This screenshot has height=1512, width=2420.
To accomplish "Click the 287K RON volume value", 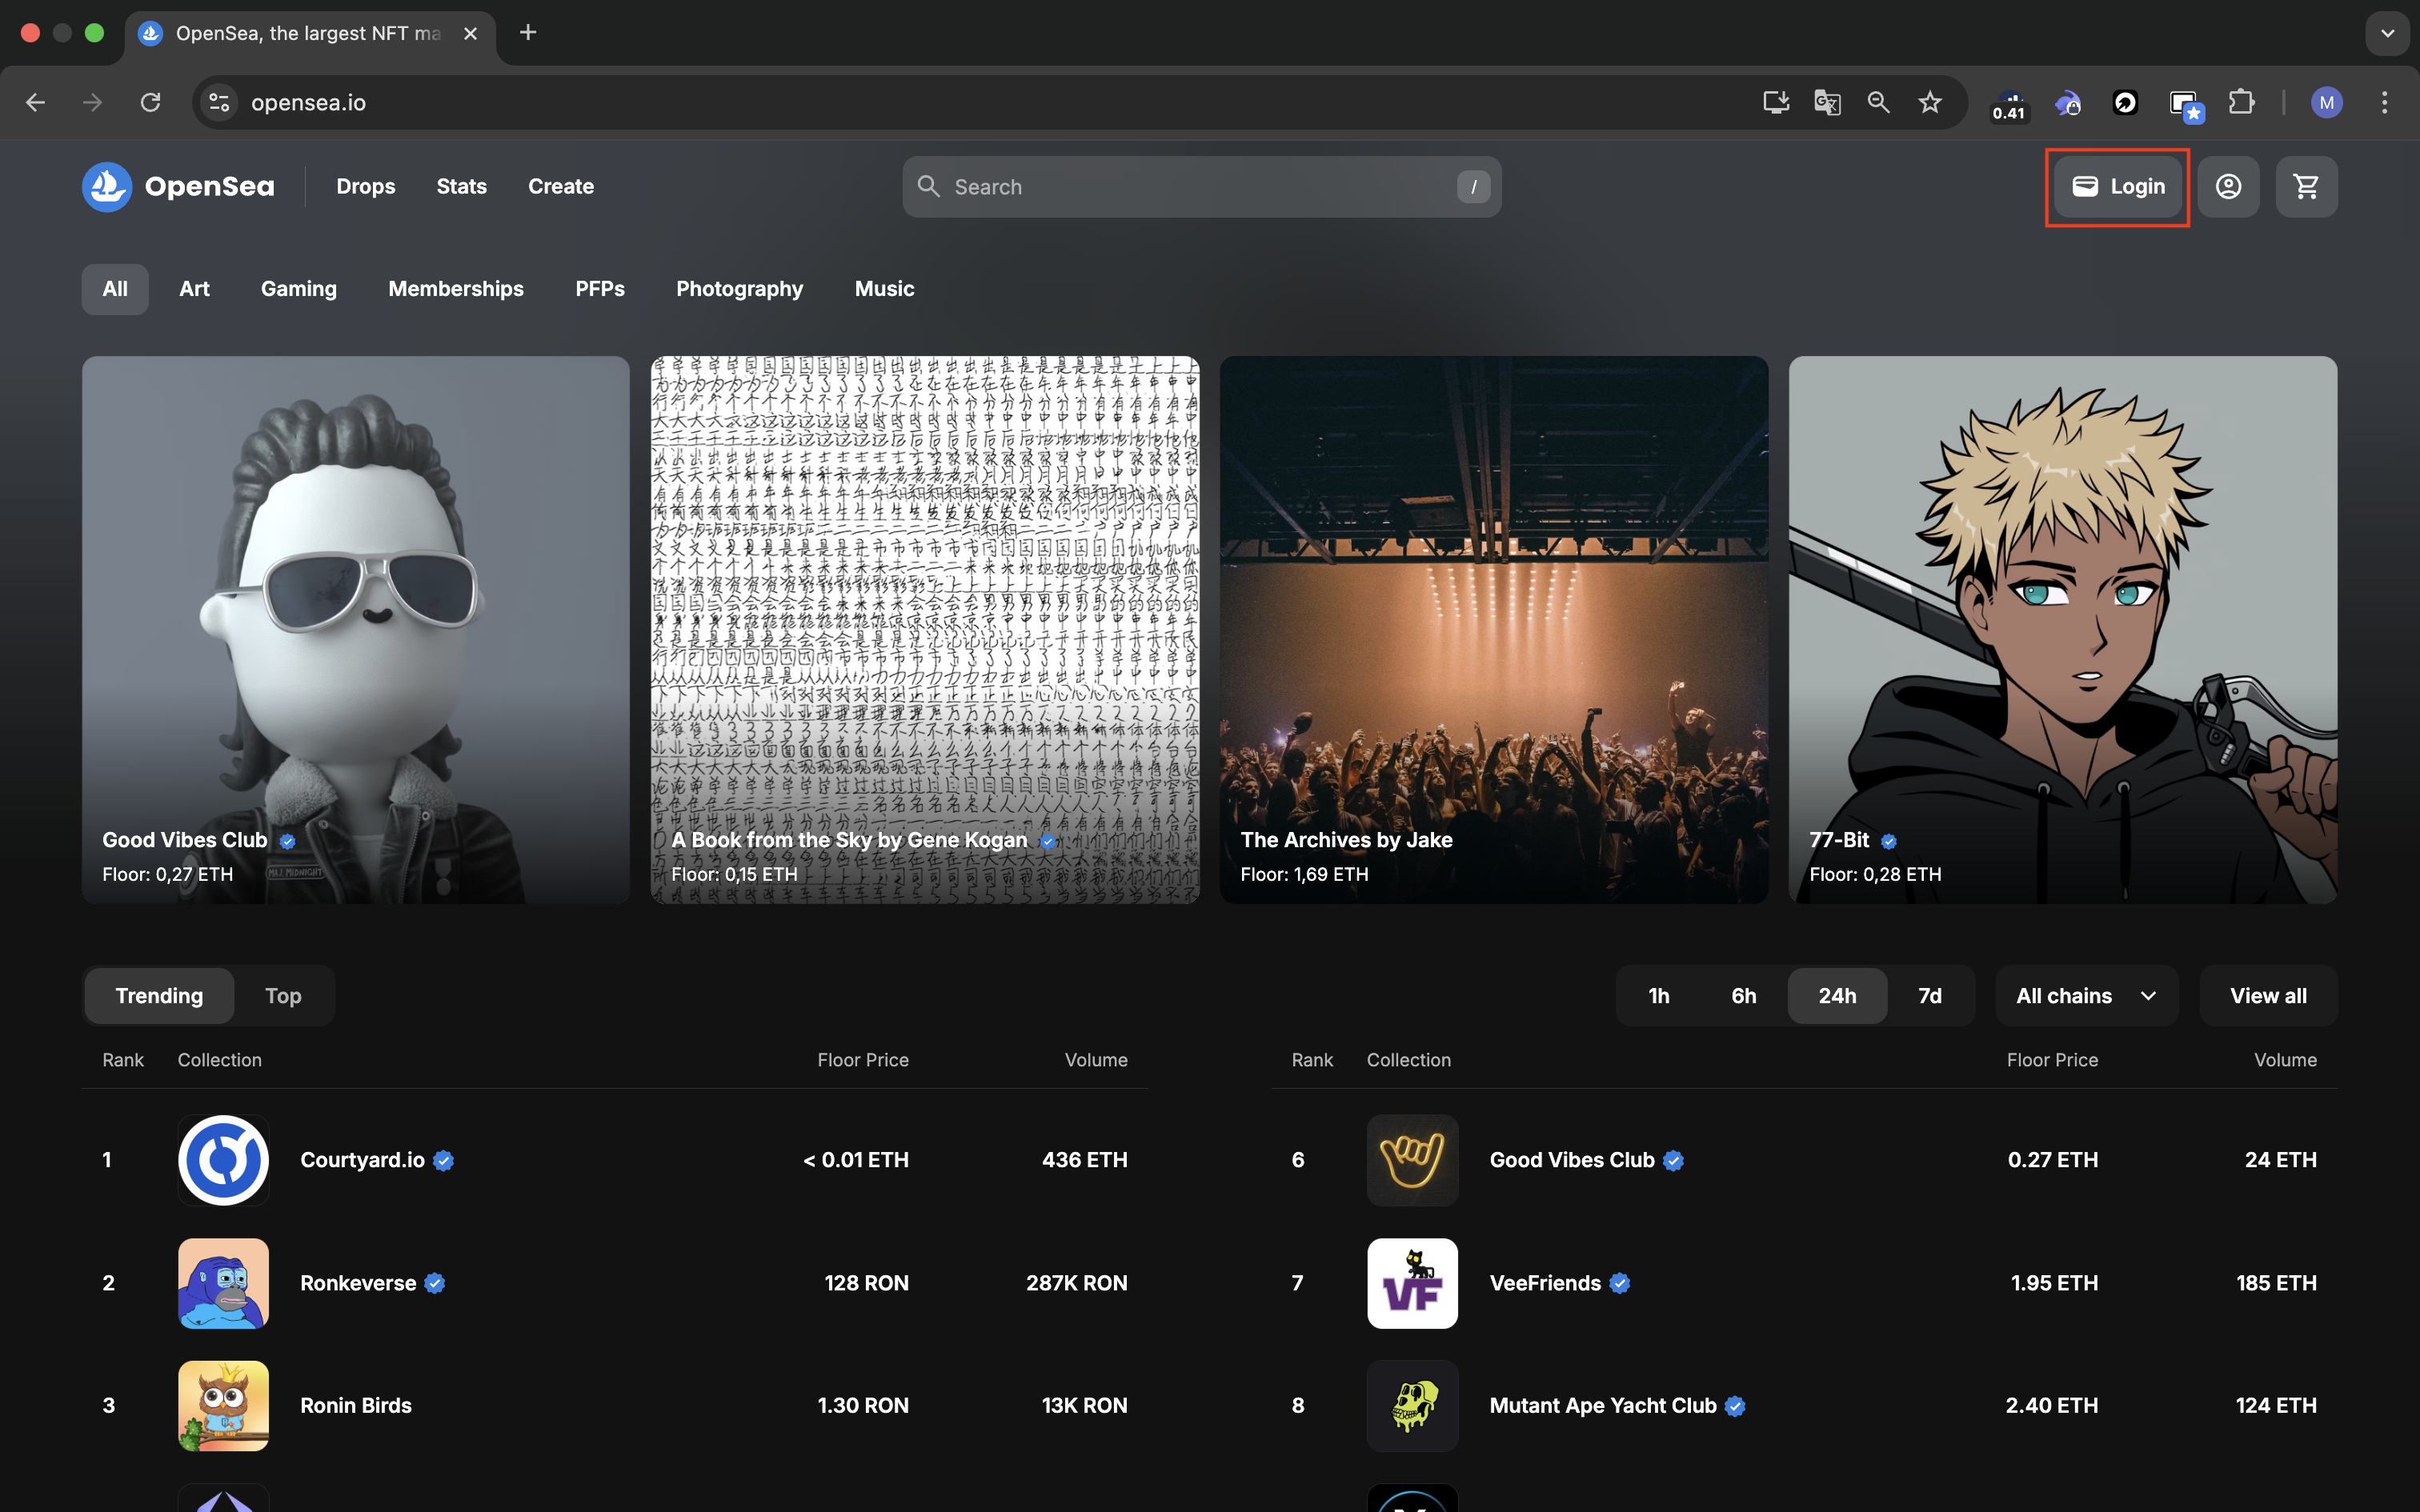I will [x=1076, y=1283].
